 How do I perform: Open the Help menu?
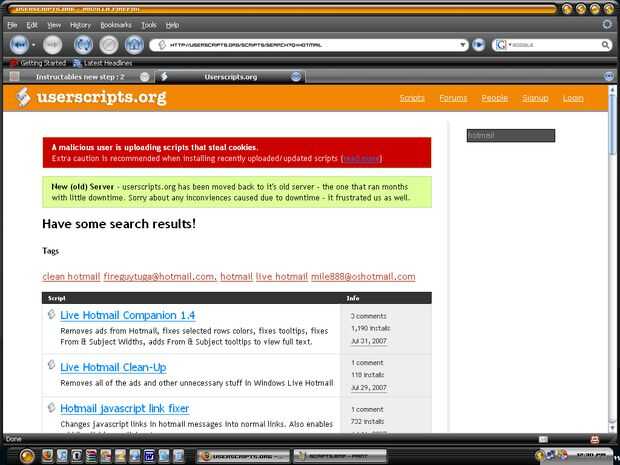point(172,25)
